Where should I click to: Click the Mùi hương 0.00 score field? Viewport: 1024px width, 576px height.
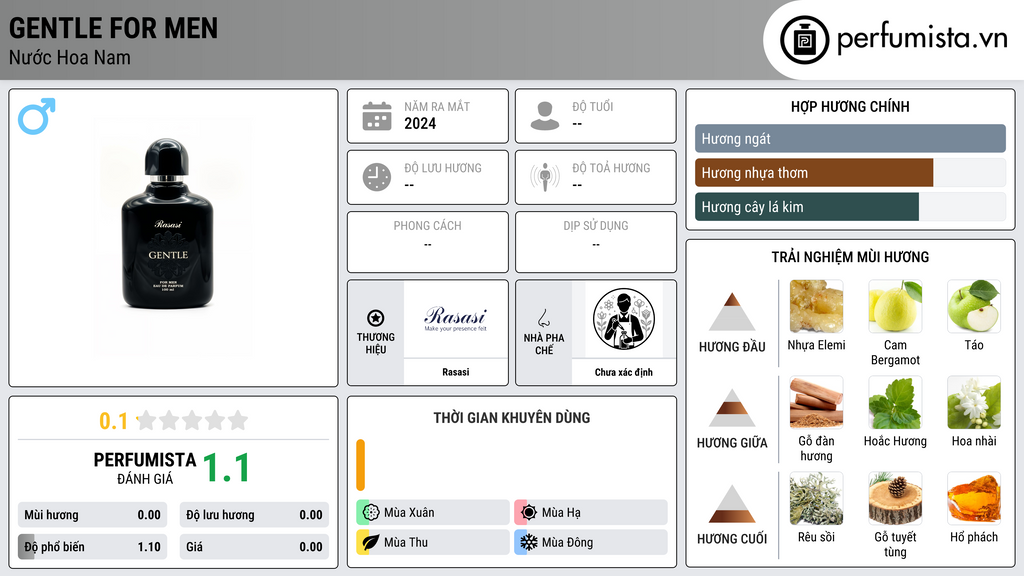click(x=93, y=515)
